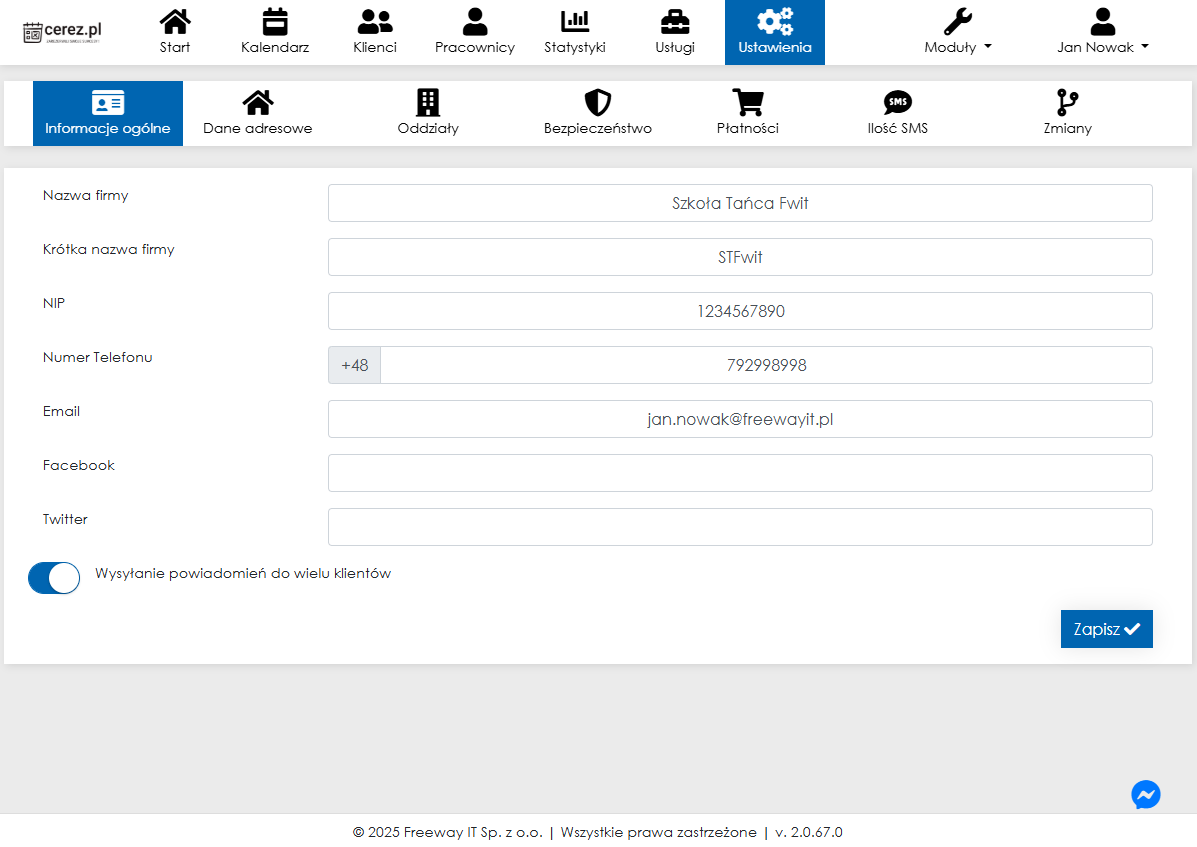Select the Pracownicy employees menu item
The width and height of the screenshot is (1197, 847).
[475, 32]
